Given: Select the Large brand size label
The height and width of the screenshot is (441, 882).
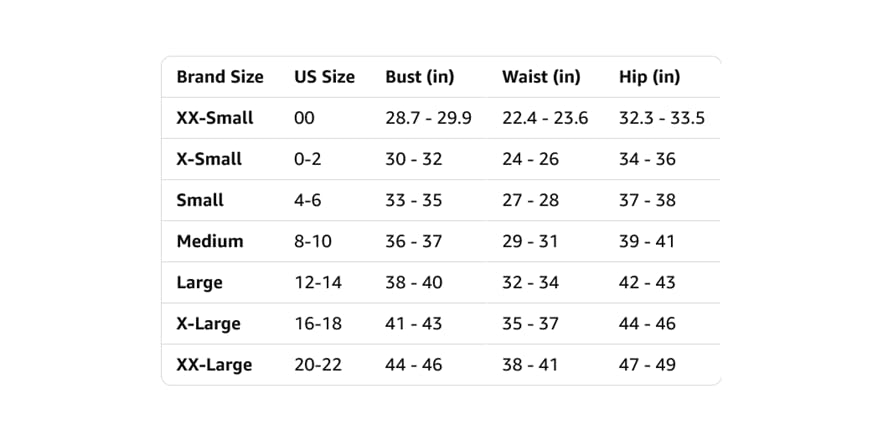Looking at the screenshot, I should pyautogui.click(x=200, y=283).
